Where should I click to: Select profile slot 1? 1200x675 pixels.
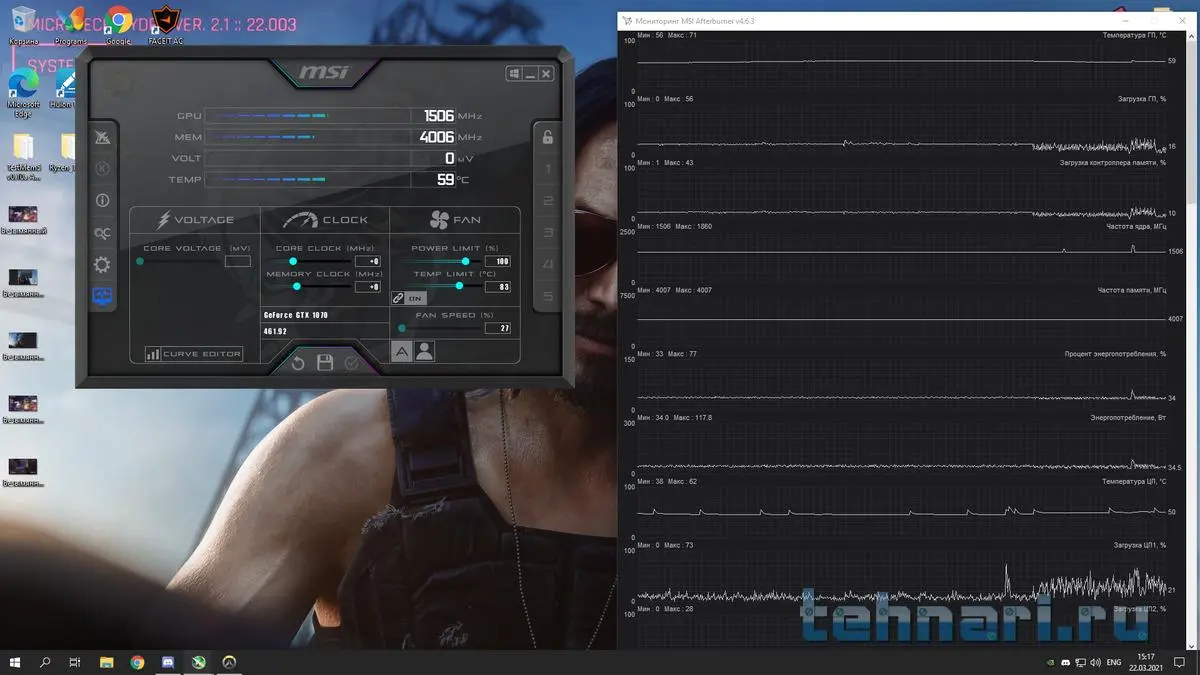point(548,170)
